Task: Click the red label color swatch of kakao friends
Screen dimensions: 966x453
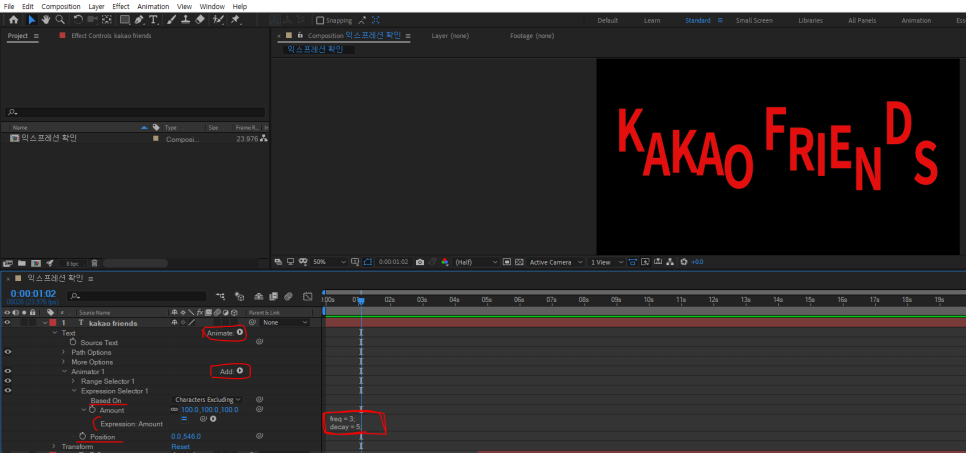Action: (x=52, y=322)
